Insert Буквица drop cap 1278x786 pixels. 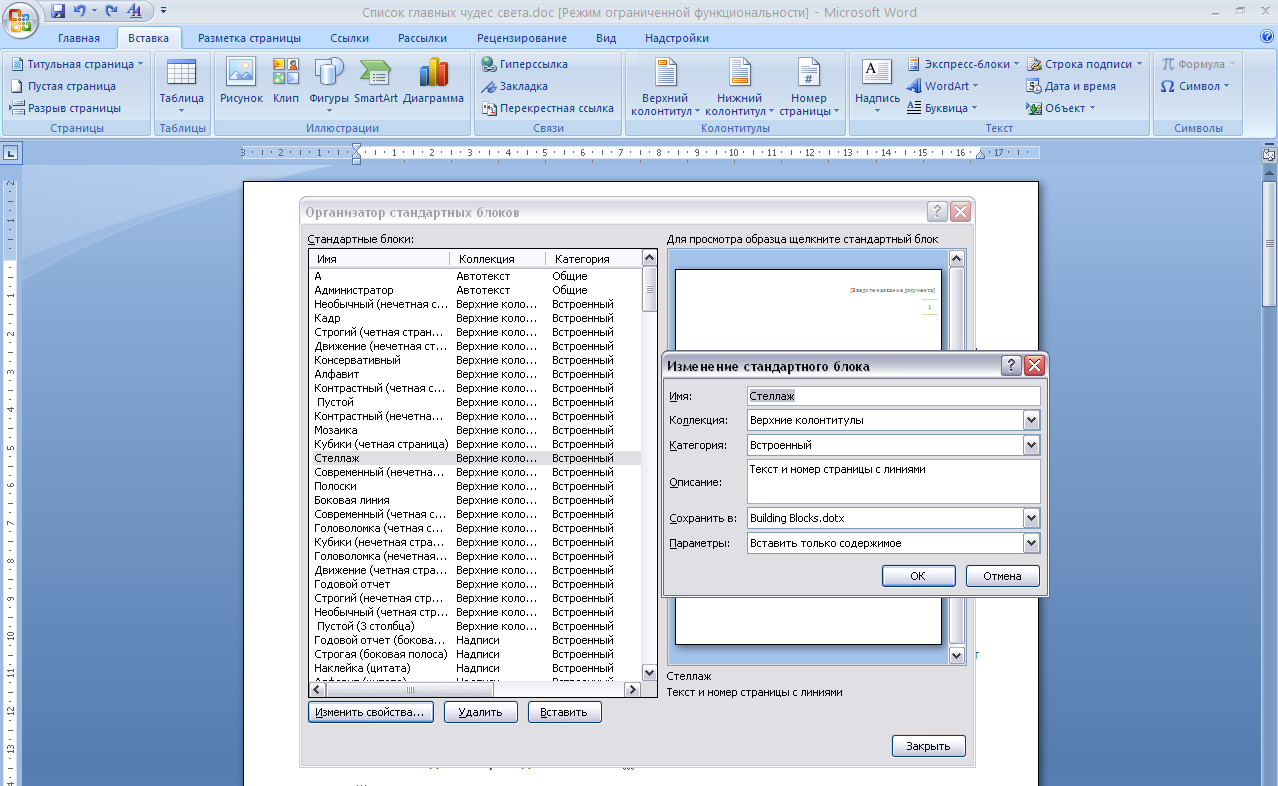(x=942, y=108)
